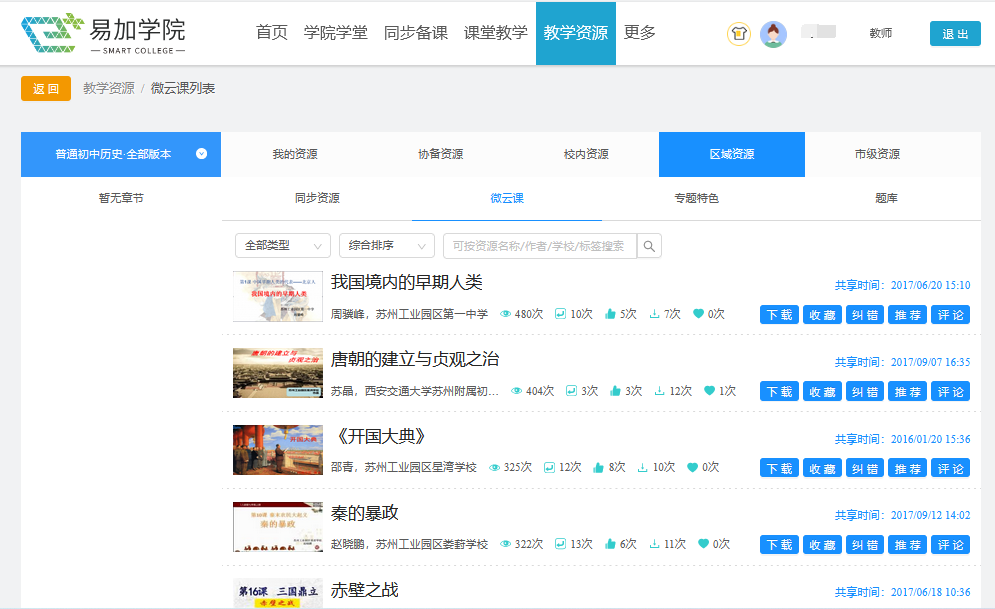Click the heart icon for 唐朝的建立与贞观之治
995x609 pixels.
[709, 391]
